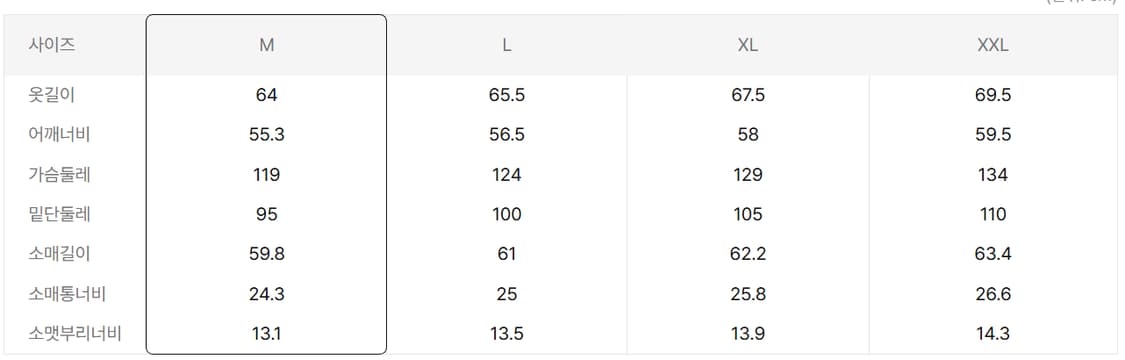Click the 밑단둘레 row label
Screen dimensions: 1125x360
[60, 214]
